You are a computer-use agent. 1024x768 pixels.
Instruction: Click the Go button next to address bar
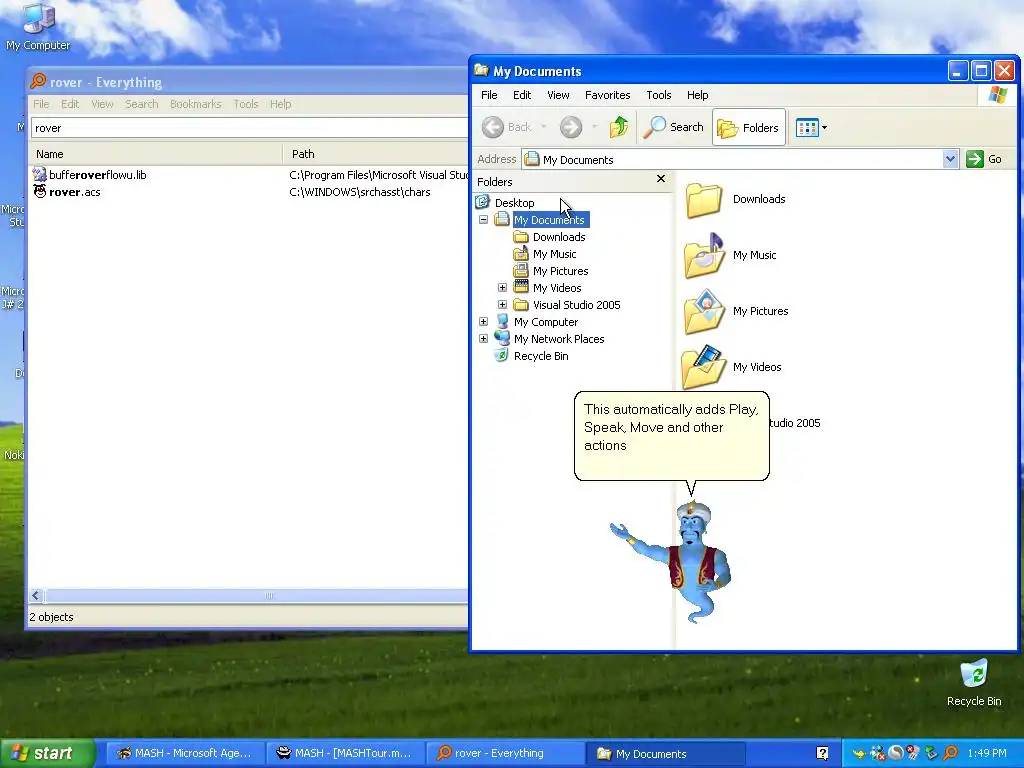pos(984,159)
